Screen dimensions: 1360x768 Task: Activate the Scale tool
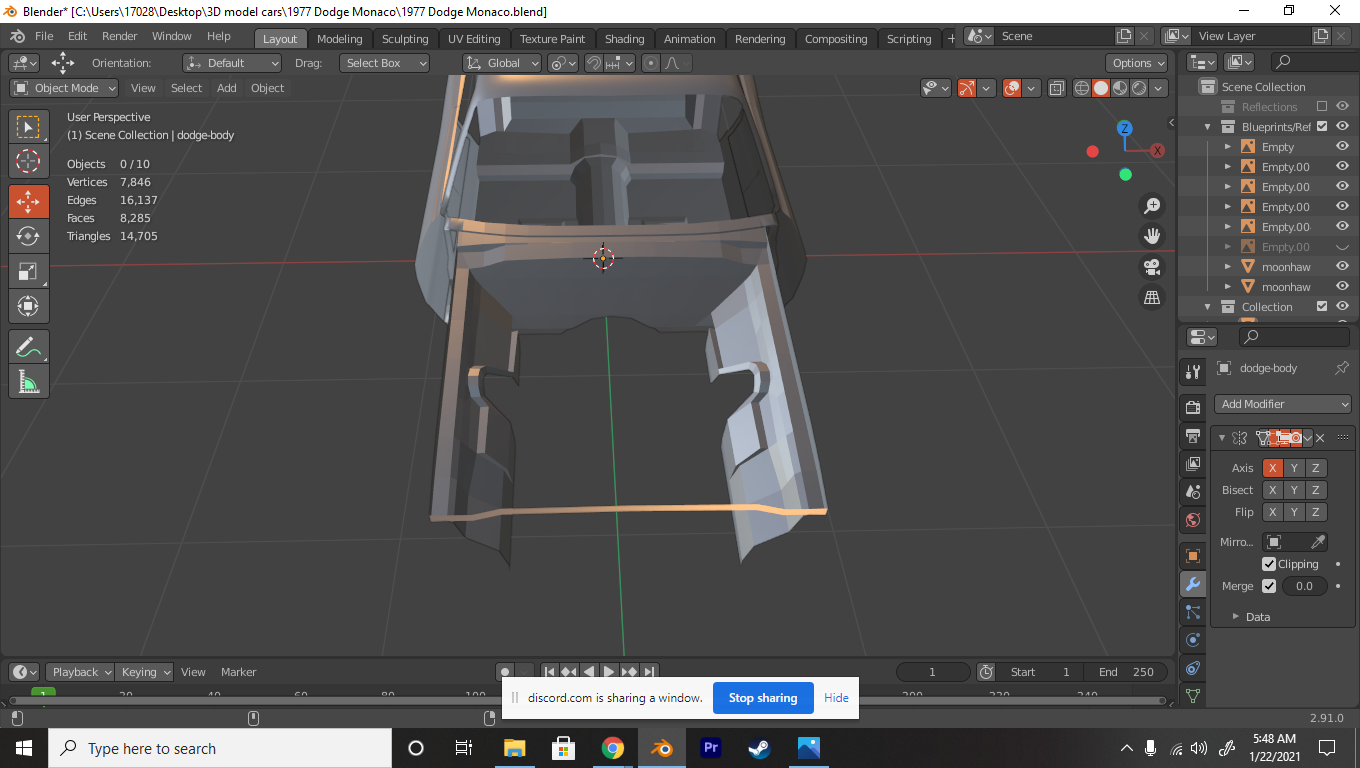tap(28, 271)
